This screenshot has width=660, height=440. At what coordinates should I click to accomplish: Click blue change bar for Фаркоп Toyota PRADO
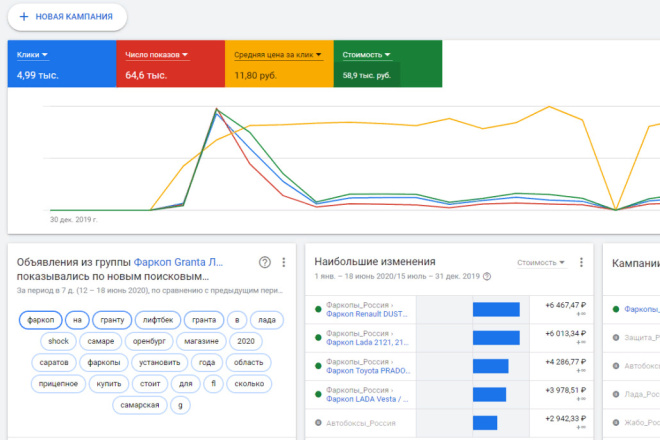[490, 366]
